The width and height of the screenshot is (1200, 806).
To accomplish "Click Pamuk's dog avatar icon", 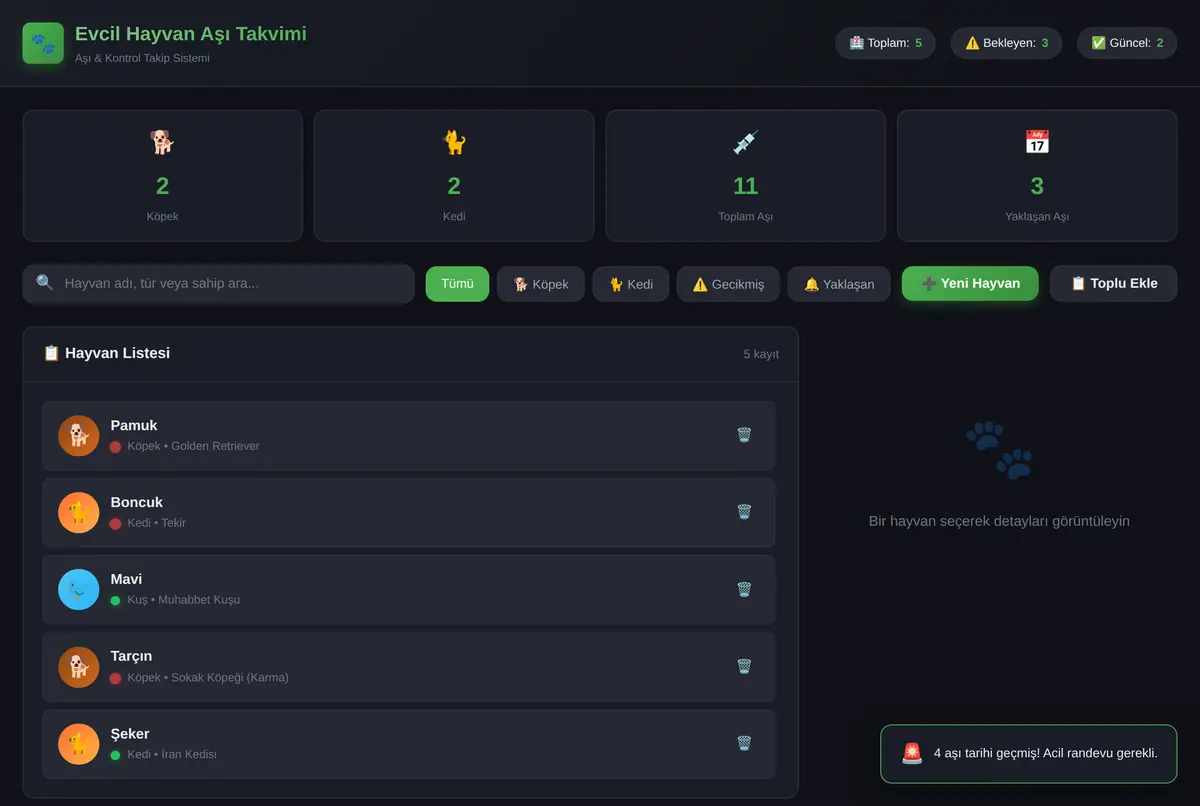I will (79, 436).
